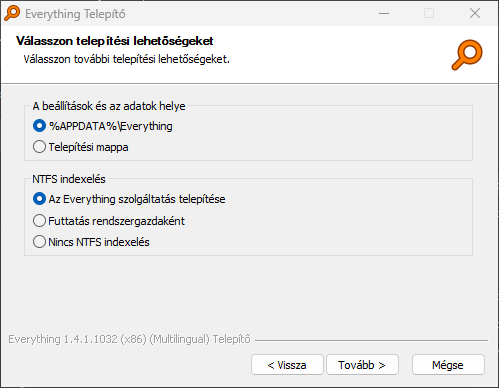
Task: Choose the Nincs NTFS indexelés option
Action: tap(91, 242)
